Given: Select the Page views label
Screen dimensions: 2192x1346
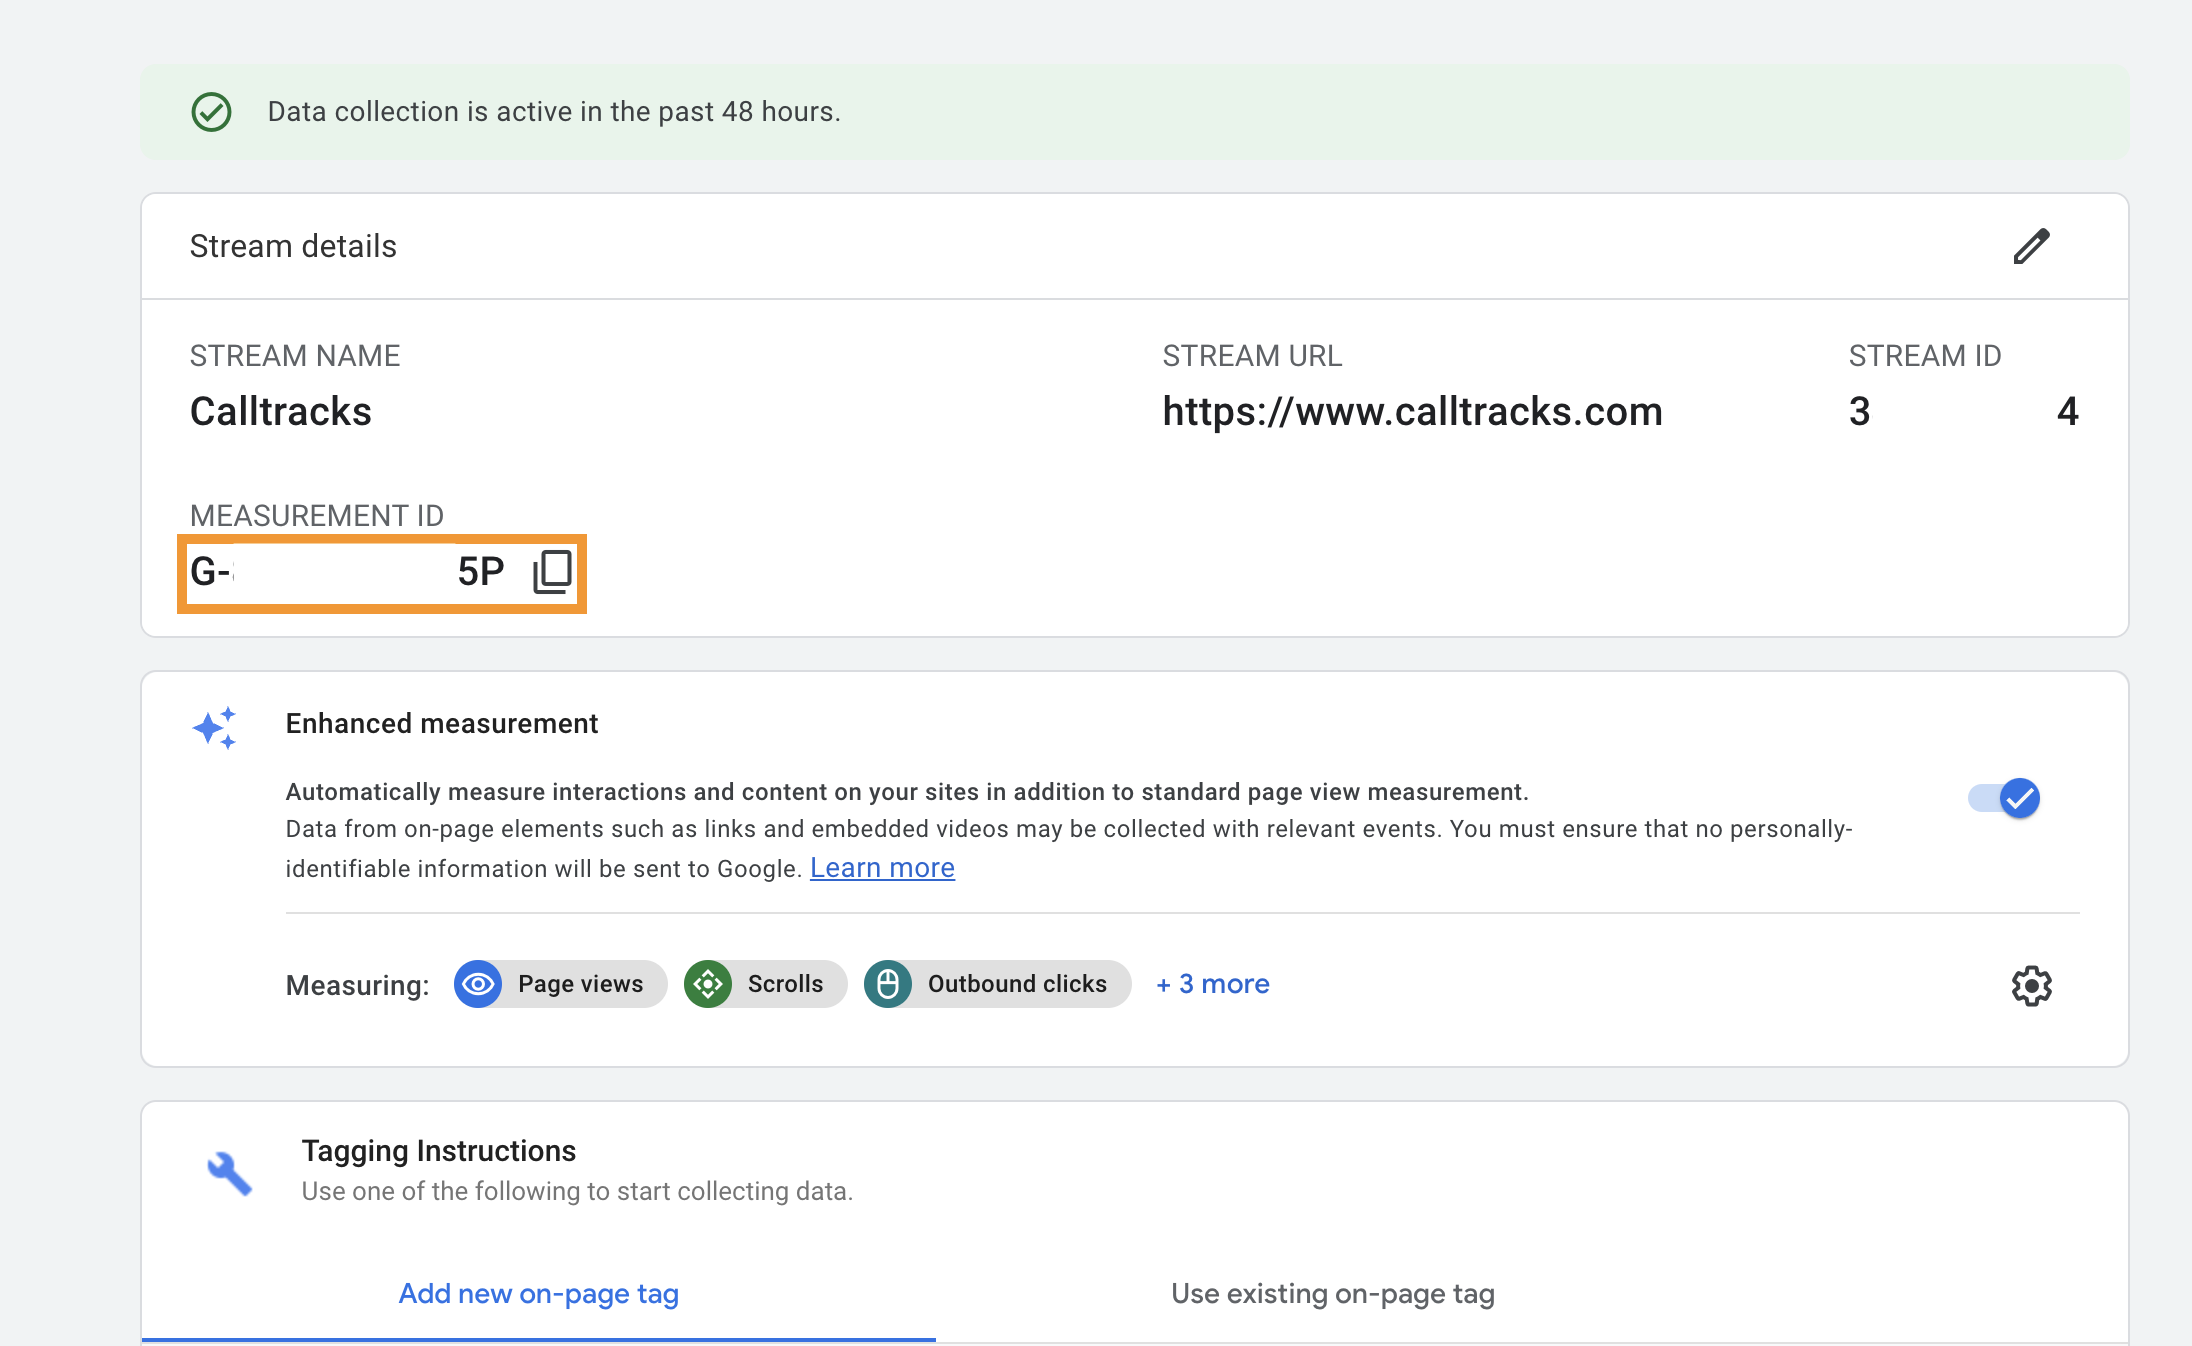Looking at the screenshot, I should pyautogui.click(x=580, y=984).
